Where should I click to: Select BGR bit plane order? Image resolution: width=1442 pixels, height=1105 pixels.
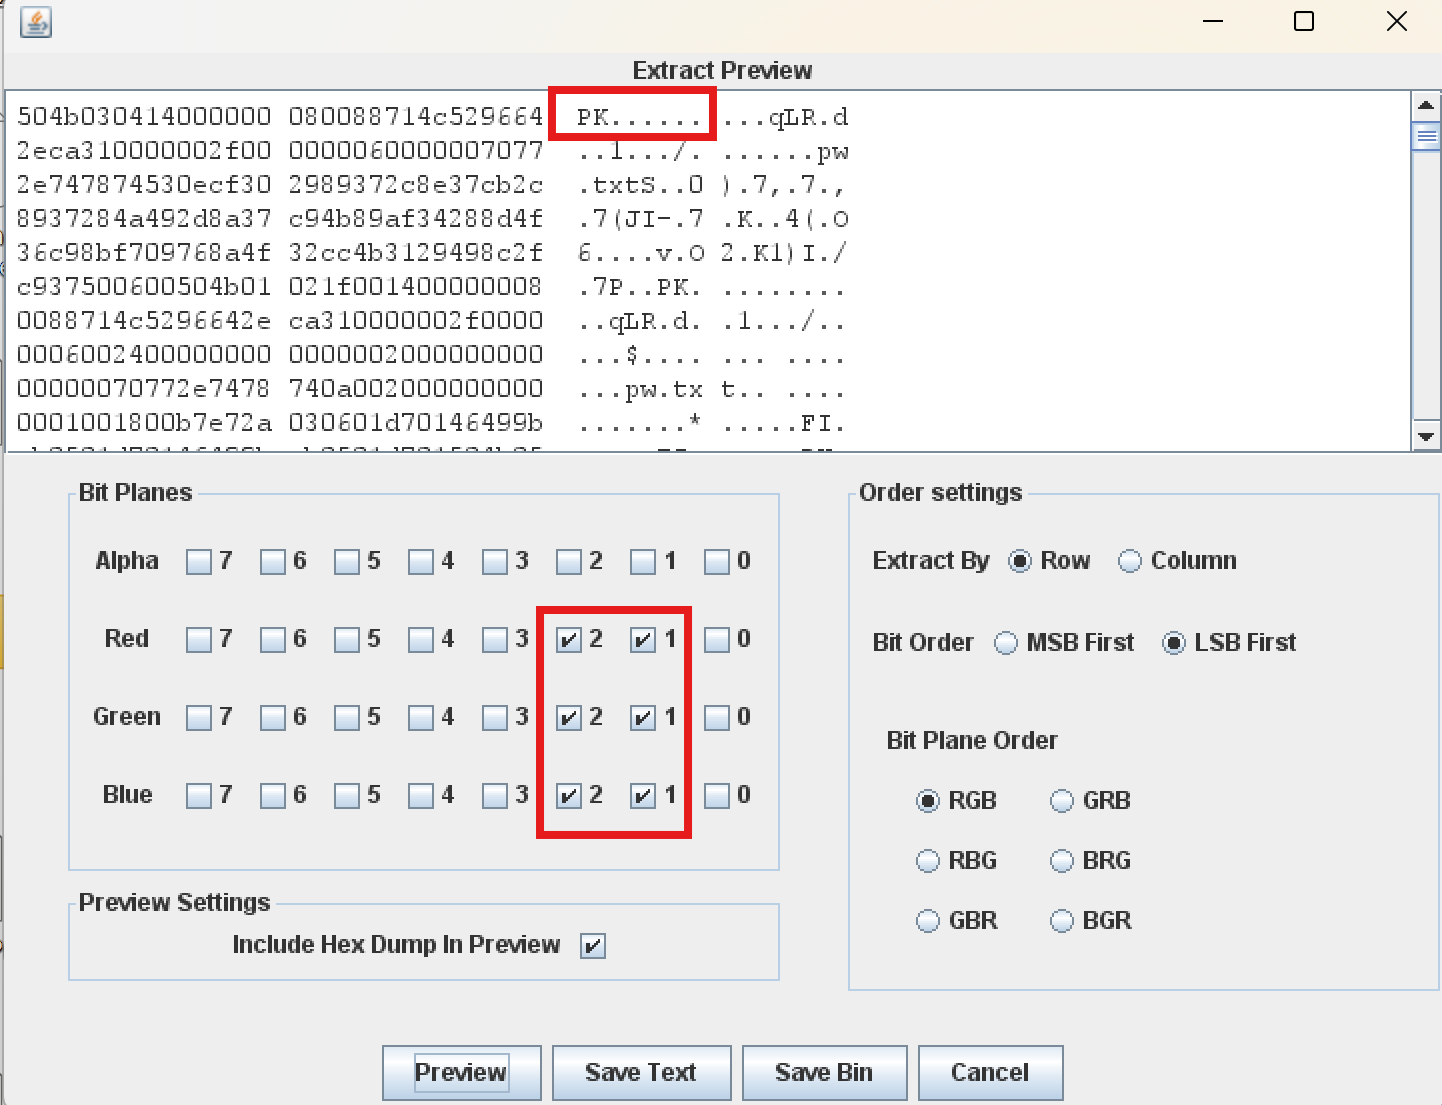click(1062, 921)
